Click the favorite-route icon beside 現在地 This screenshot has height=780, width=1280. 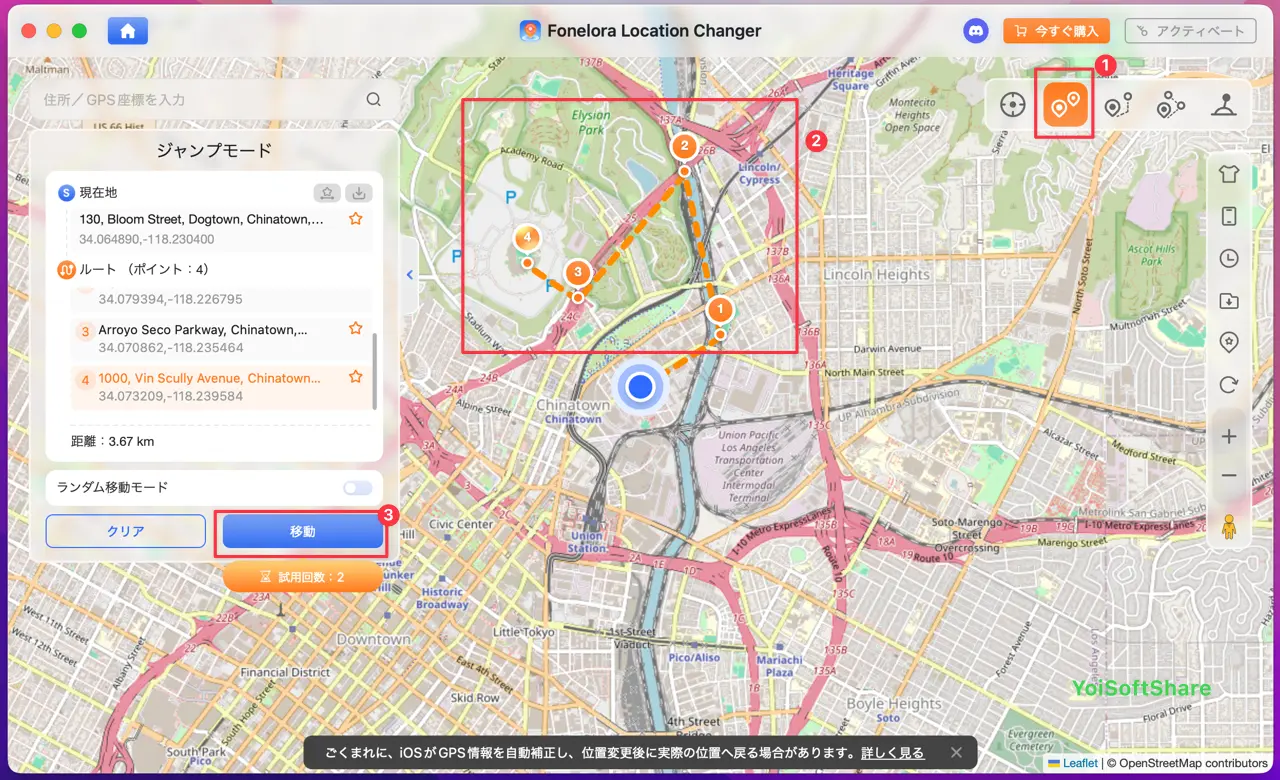point(327,193)
